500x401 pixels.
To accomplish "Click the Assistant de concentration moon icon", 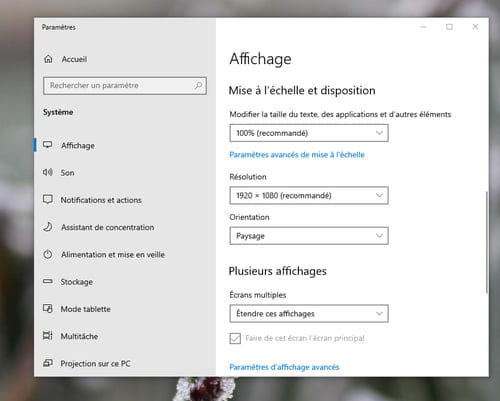I will coord(48,227).
